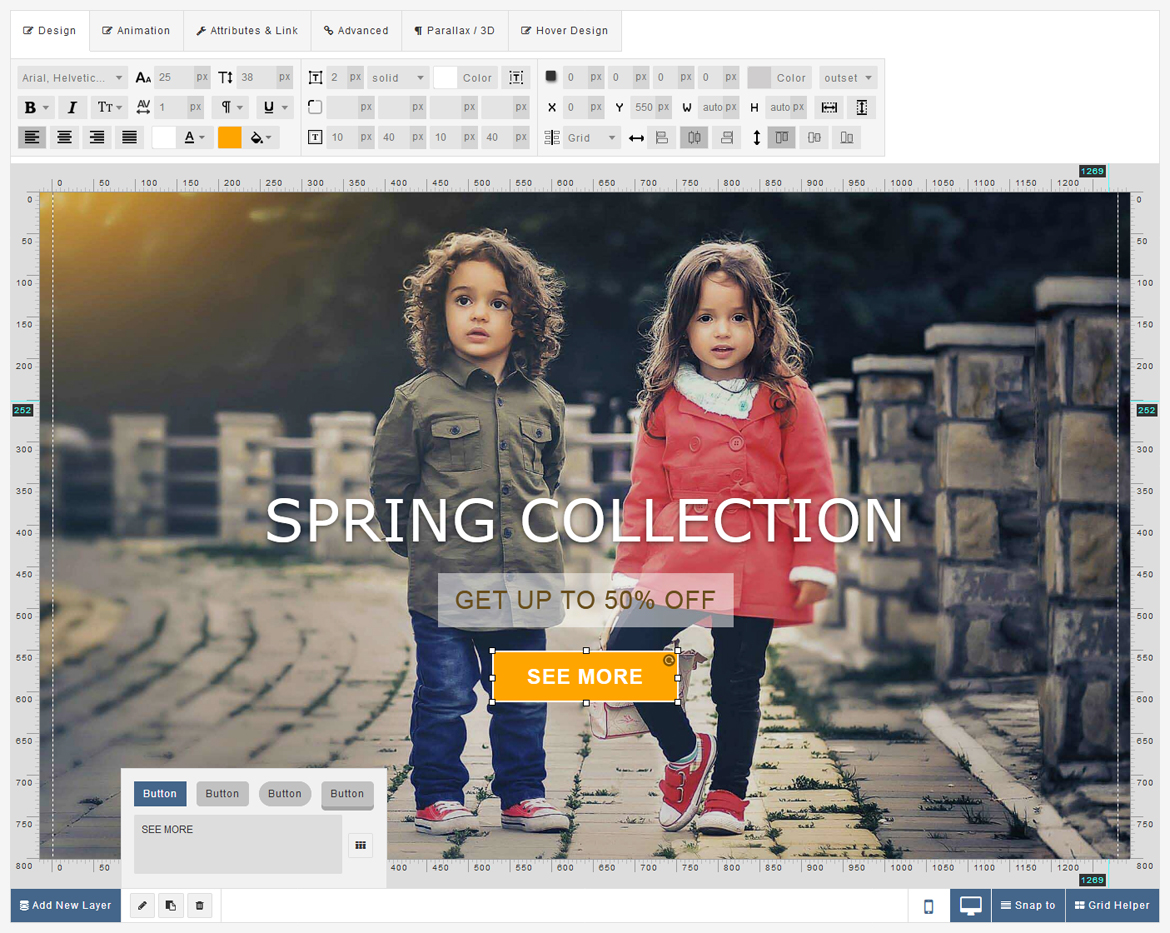Open the Hover Design tab

point(564,31)
